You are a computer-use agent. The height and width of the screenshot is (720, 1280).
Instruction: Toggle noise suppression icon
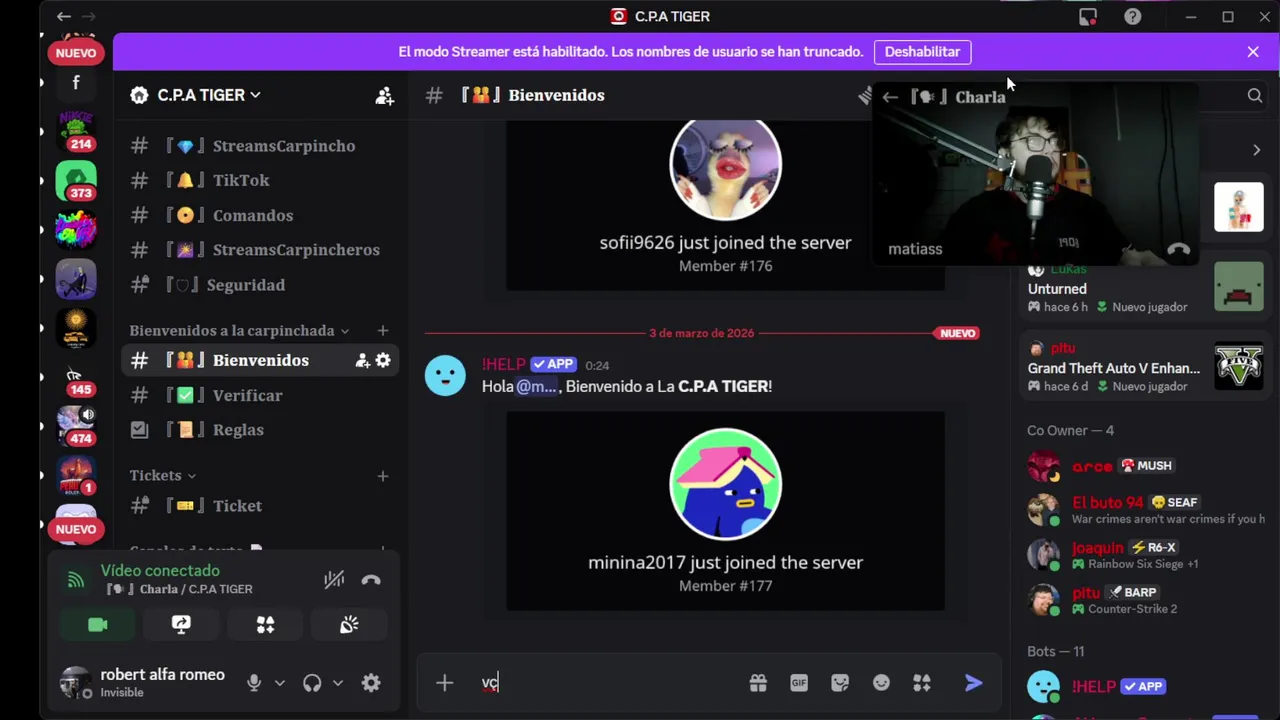click(x=334, y=579)
